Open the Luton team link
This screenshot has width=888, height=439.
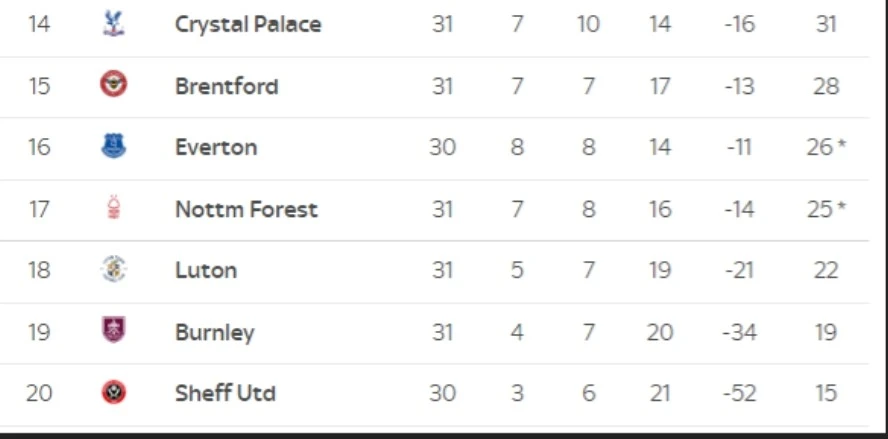[206, 270]
